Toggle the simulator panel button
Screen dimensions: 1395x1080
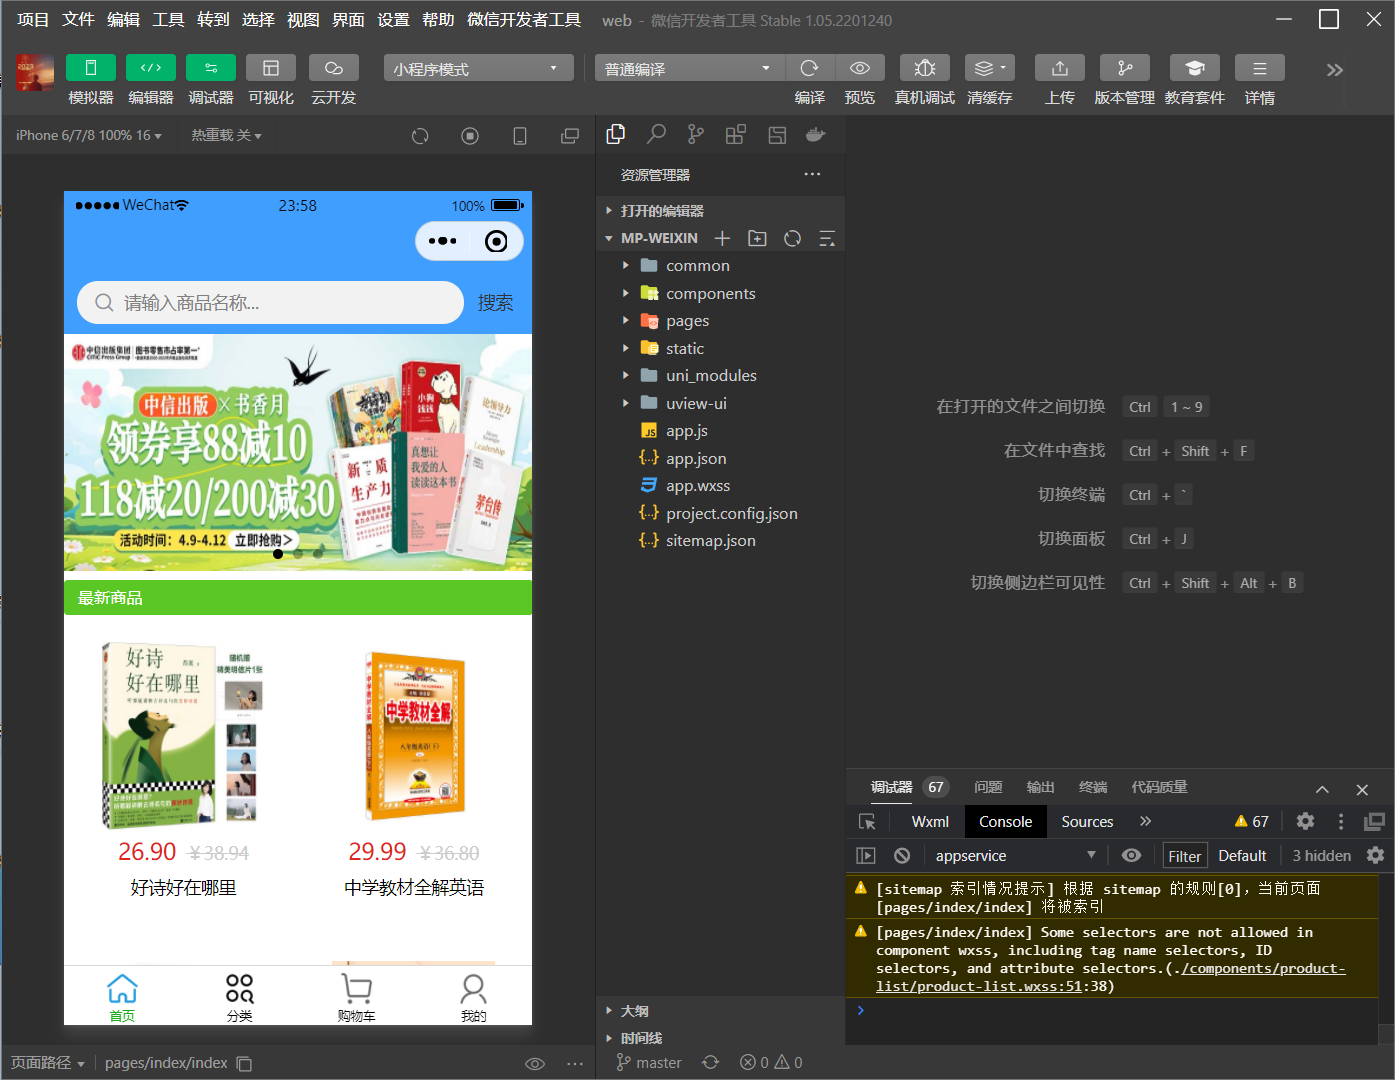point(91,68)
